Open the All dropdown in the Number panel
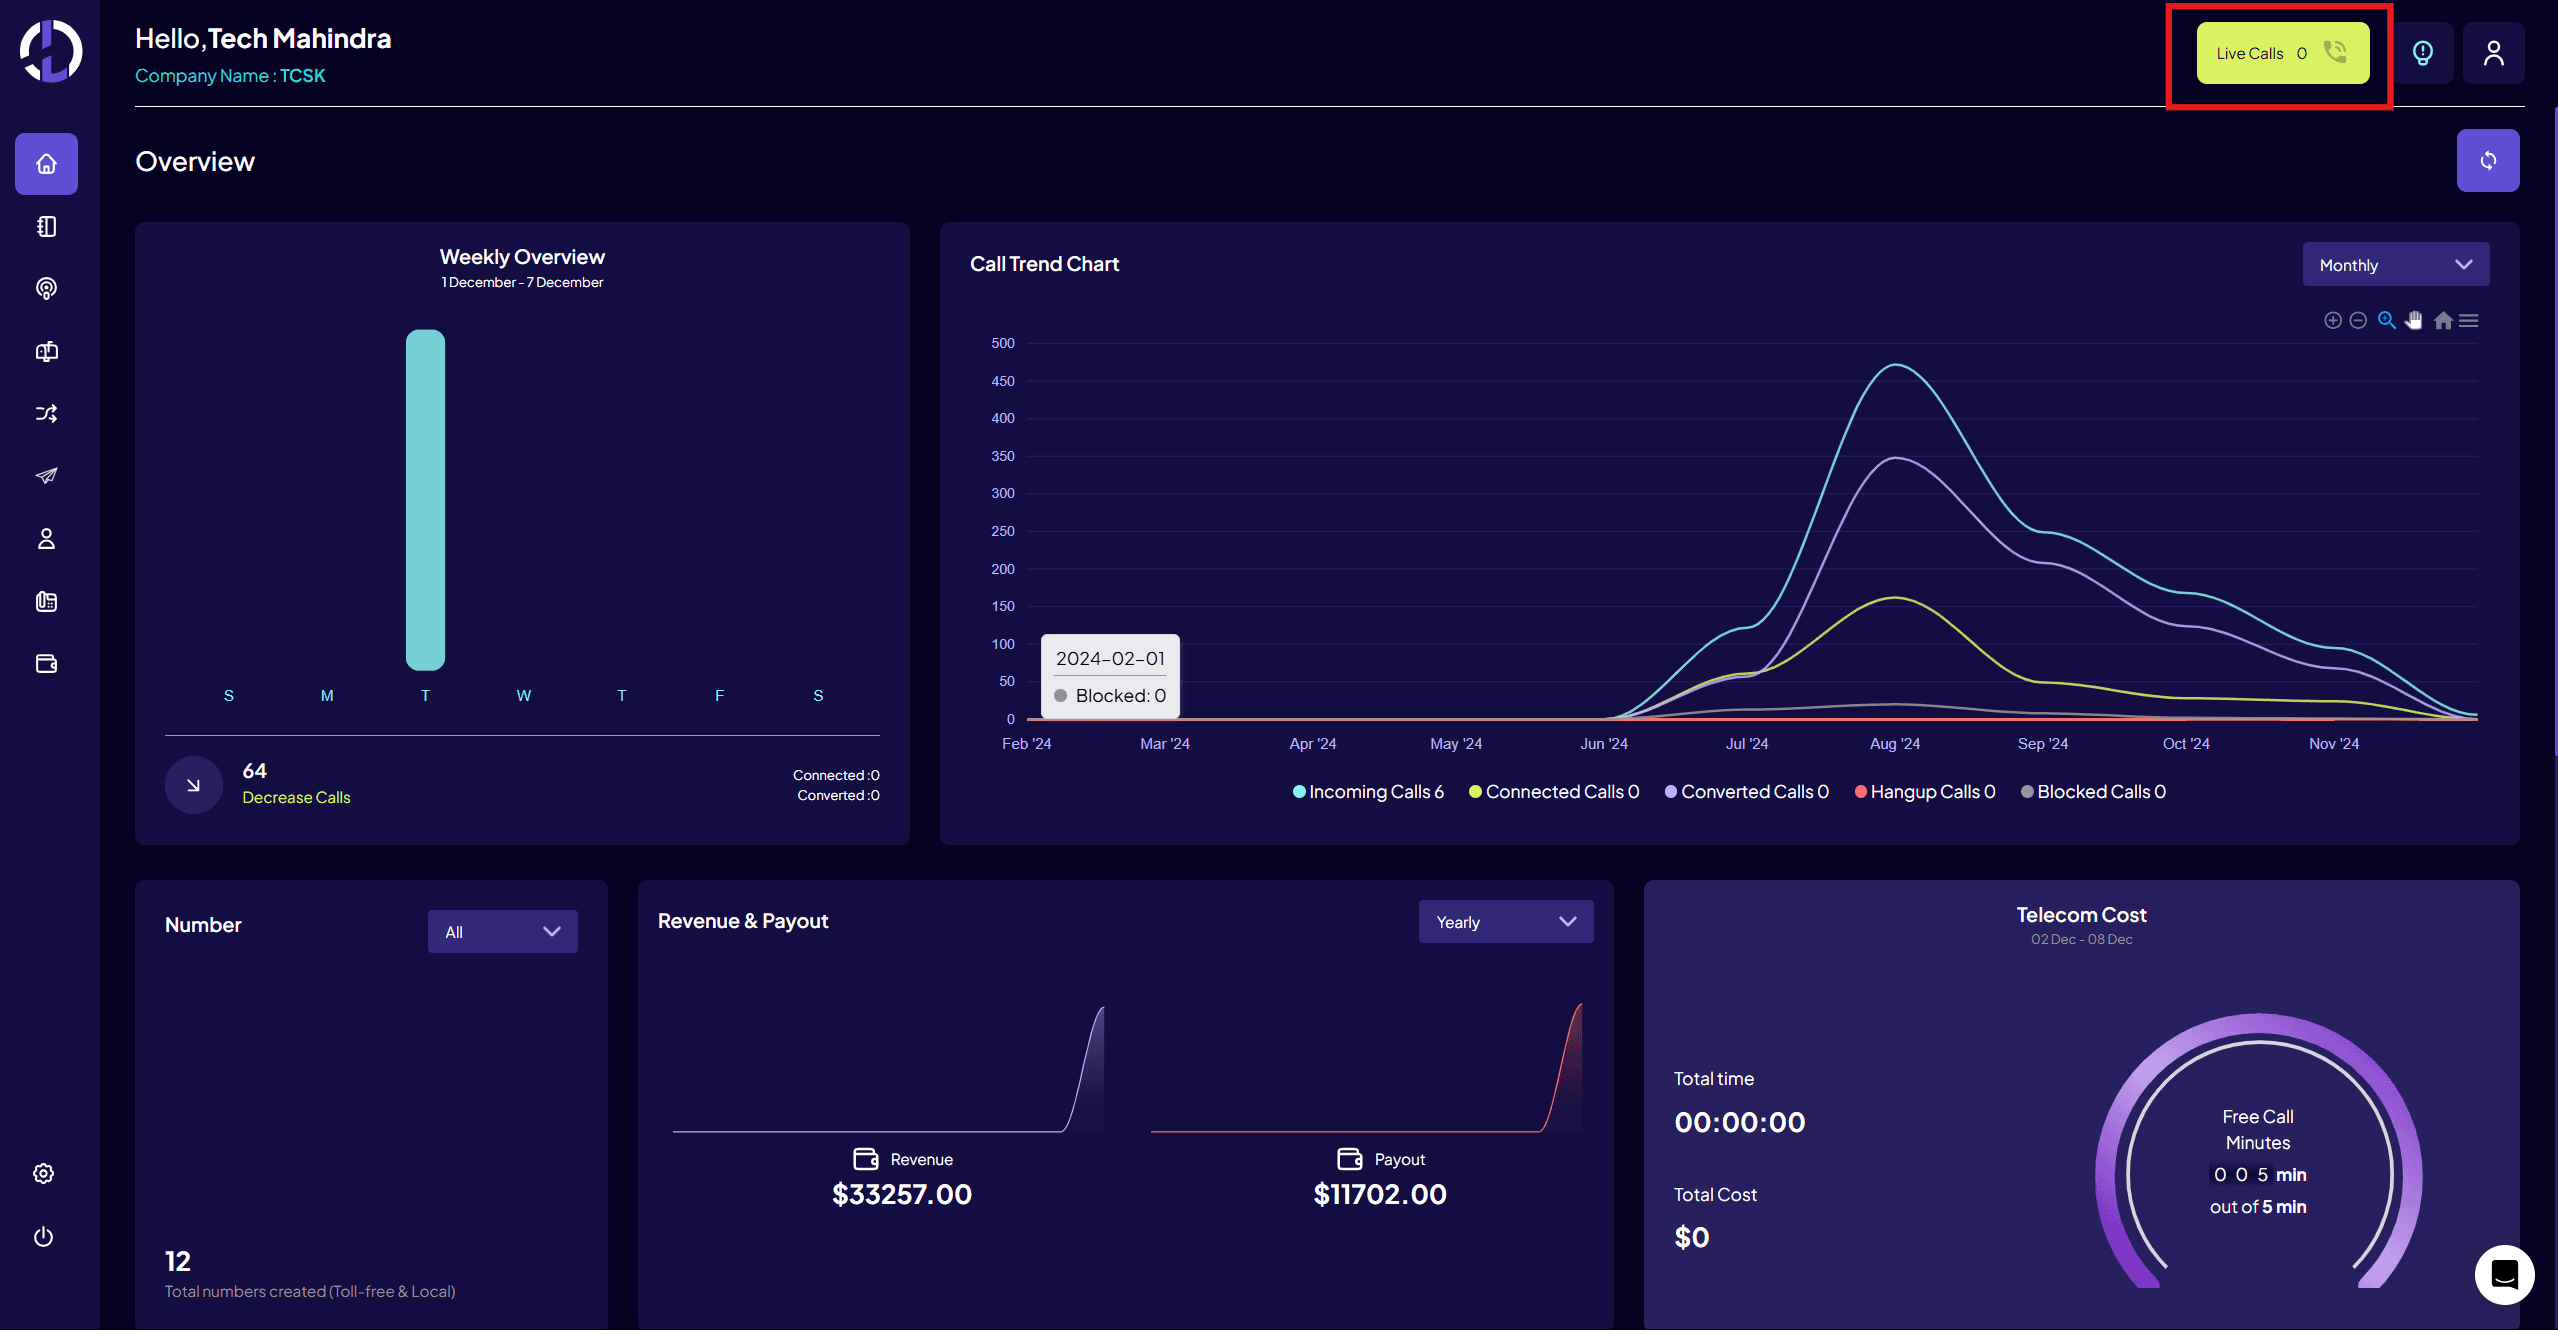This screenshot has width=2558, height=1330. 502,930
